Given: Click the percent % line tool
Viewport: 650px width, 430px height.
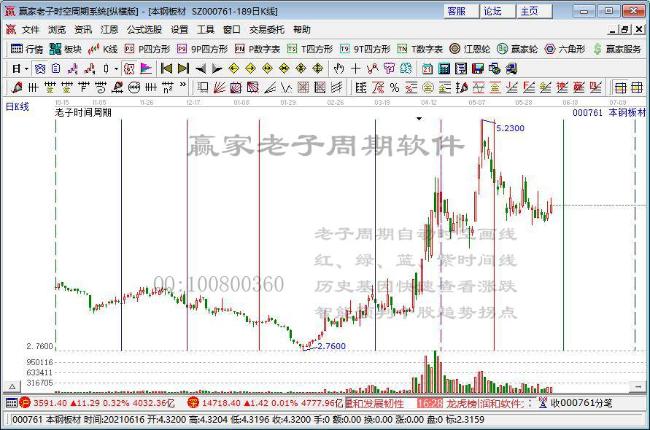Looking at the screenshot, I should click(394, 87).
